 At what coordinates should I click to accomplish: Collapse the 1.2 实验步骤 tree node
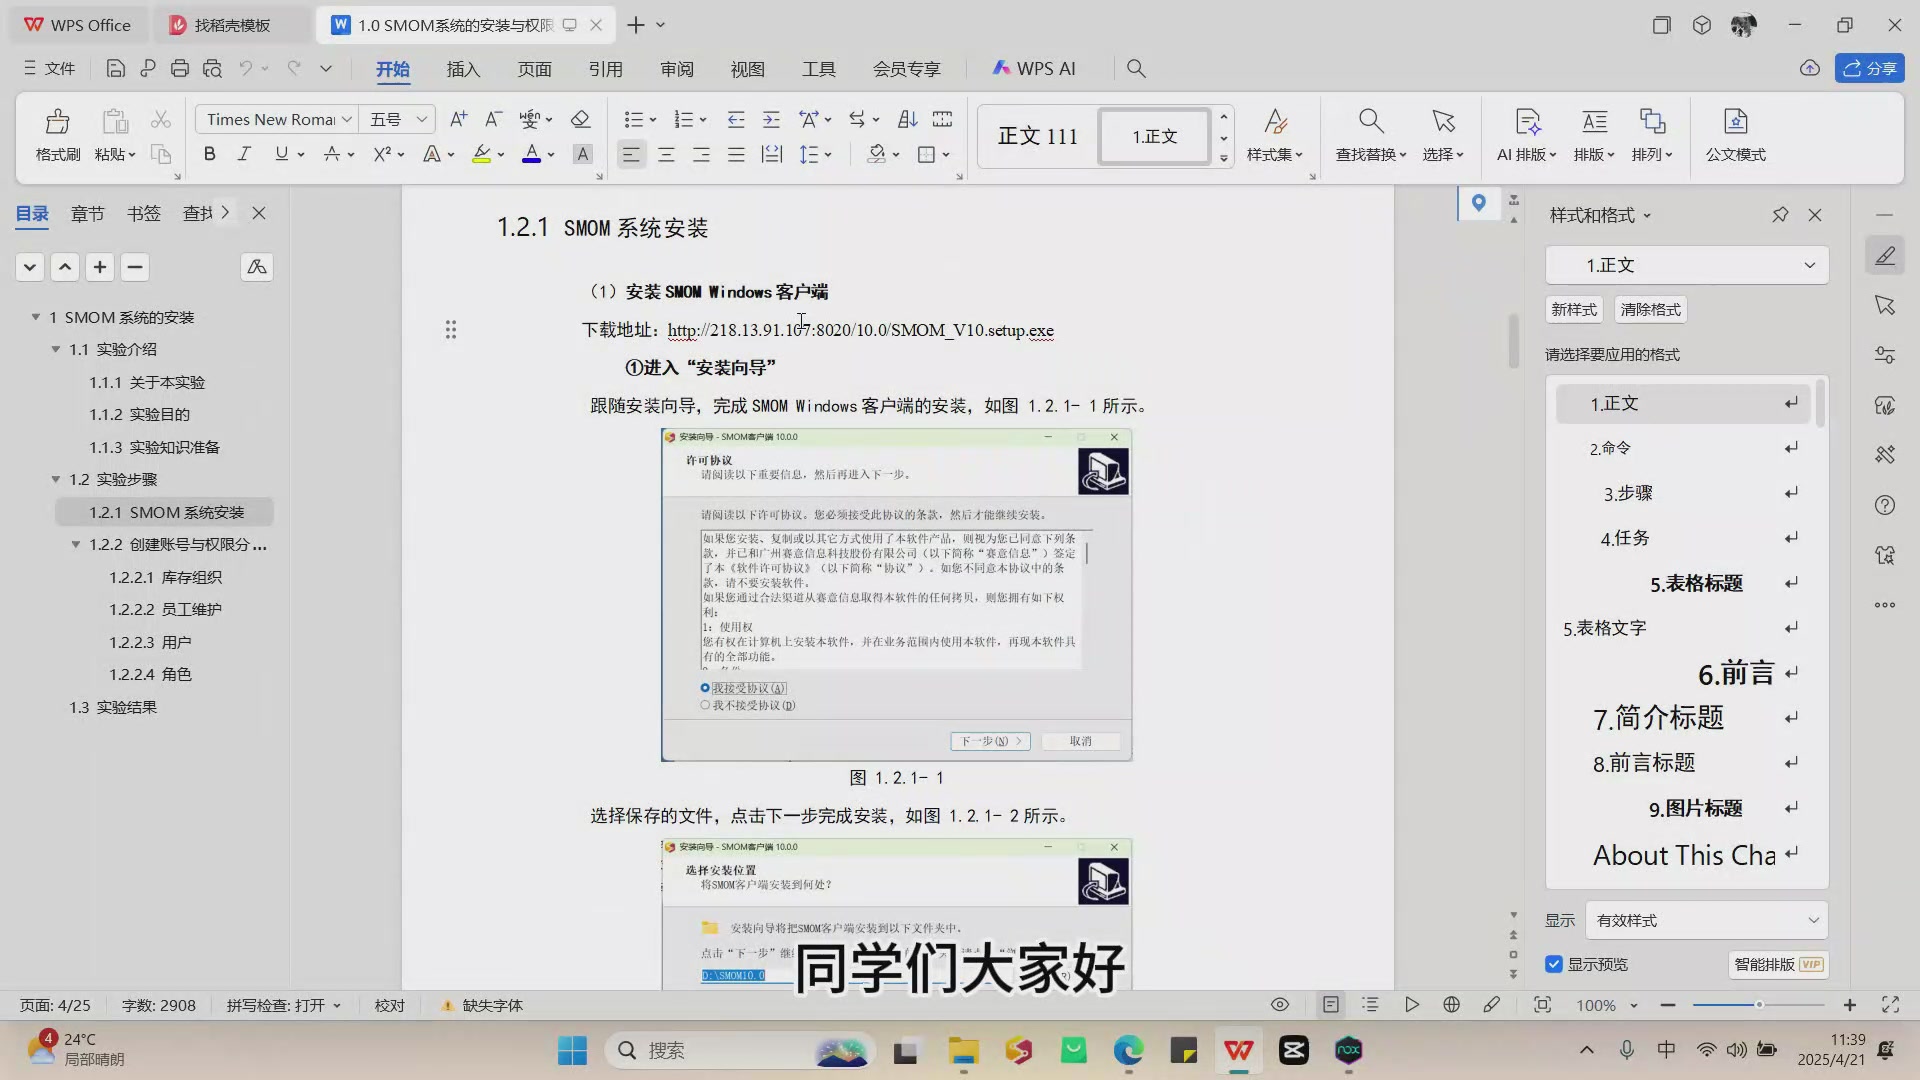click(56, 479)
